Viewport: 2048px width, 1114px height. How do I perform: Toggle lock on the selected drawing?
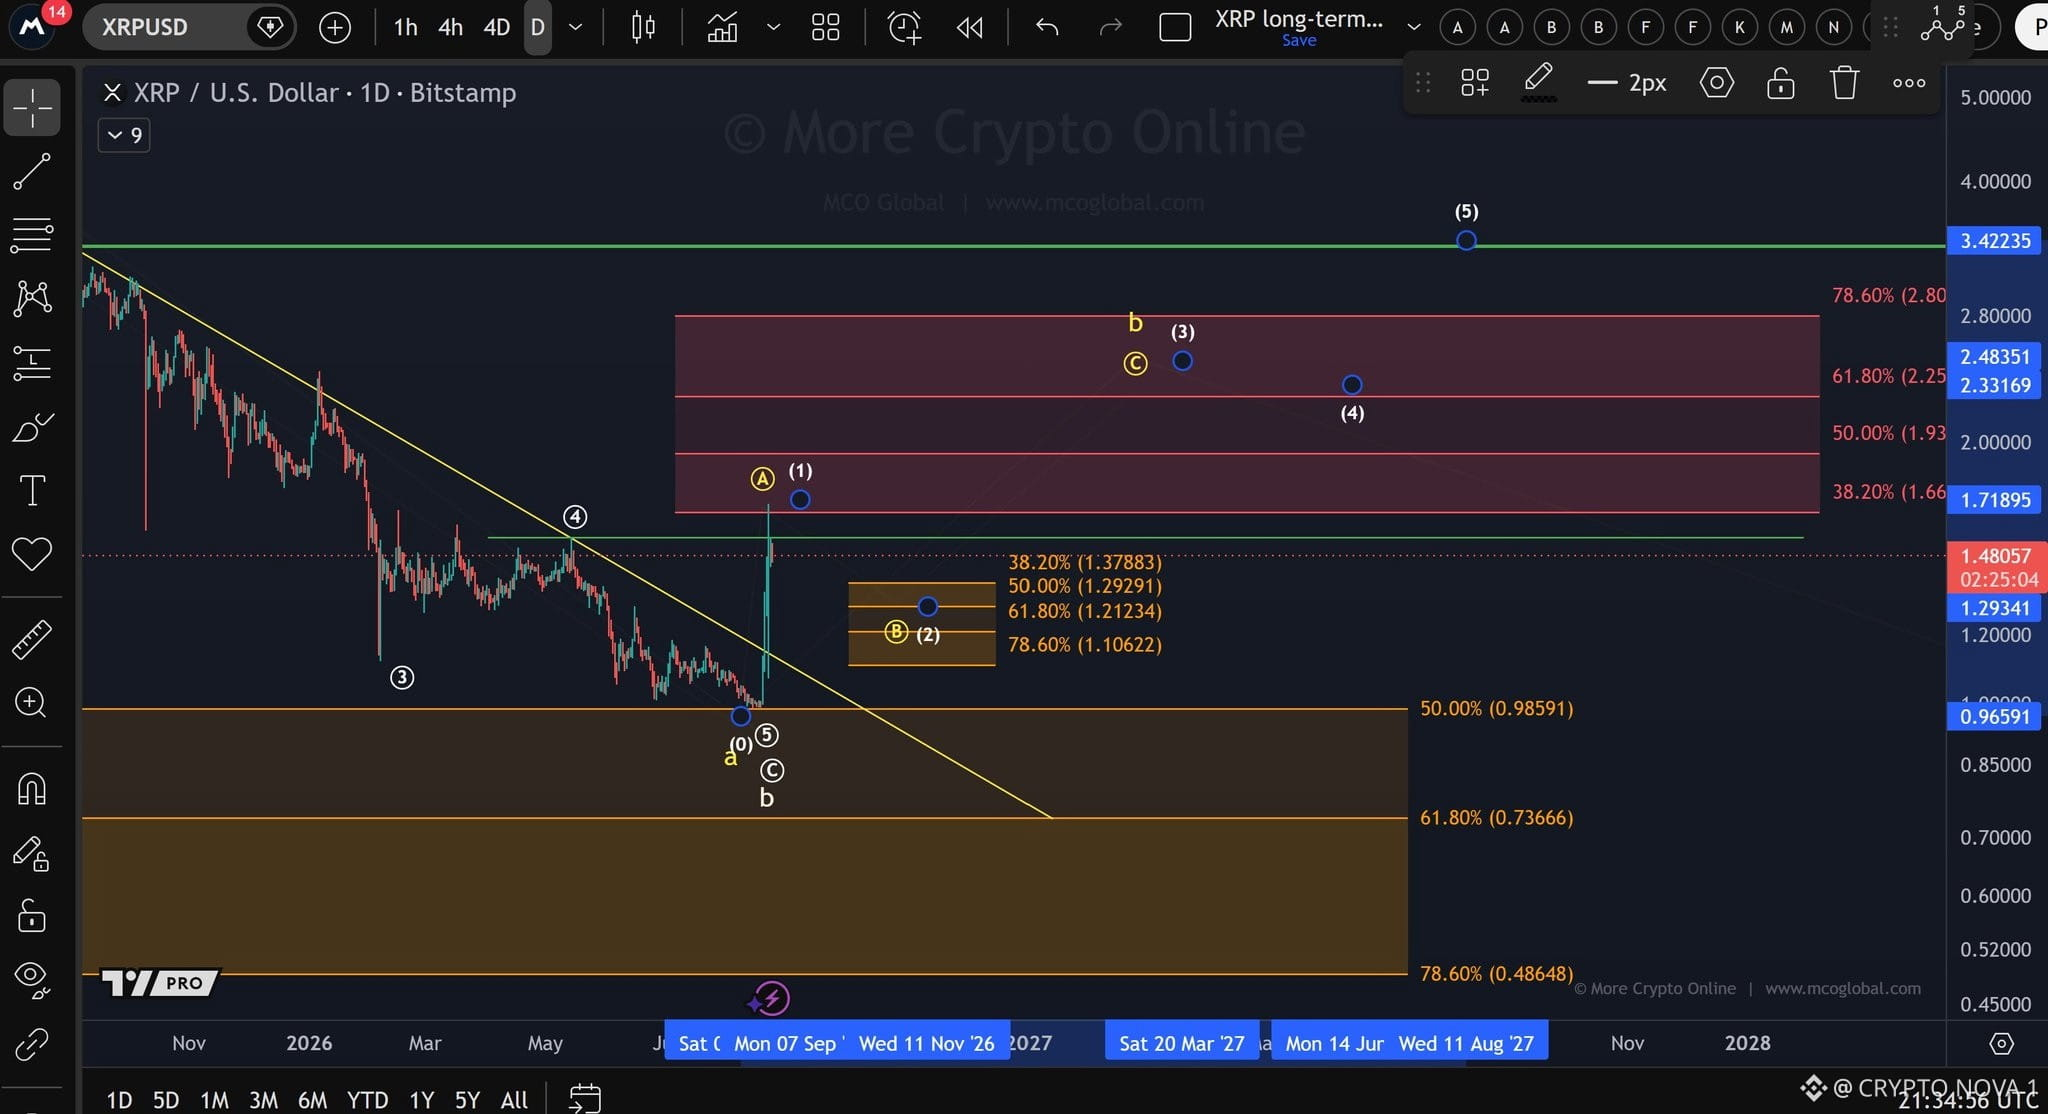coord(1781,83)
